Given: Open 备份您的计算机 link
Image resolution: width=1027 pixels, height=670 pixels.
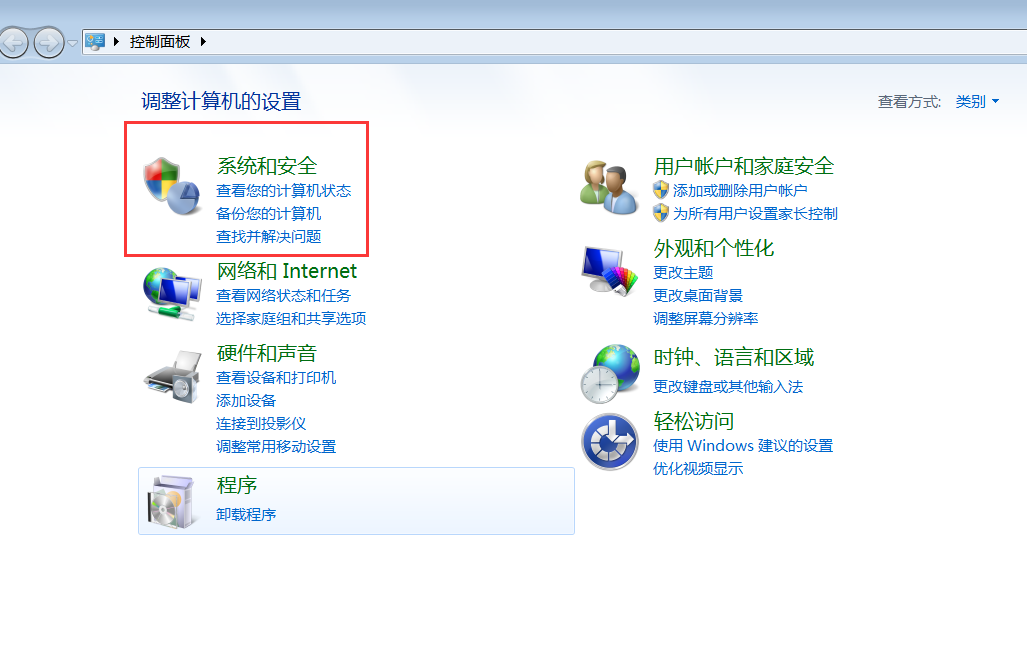Looking at the screenshot, I should tap(269, 214).
